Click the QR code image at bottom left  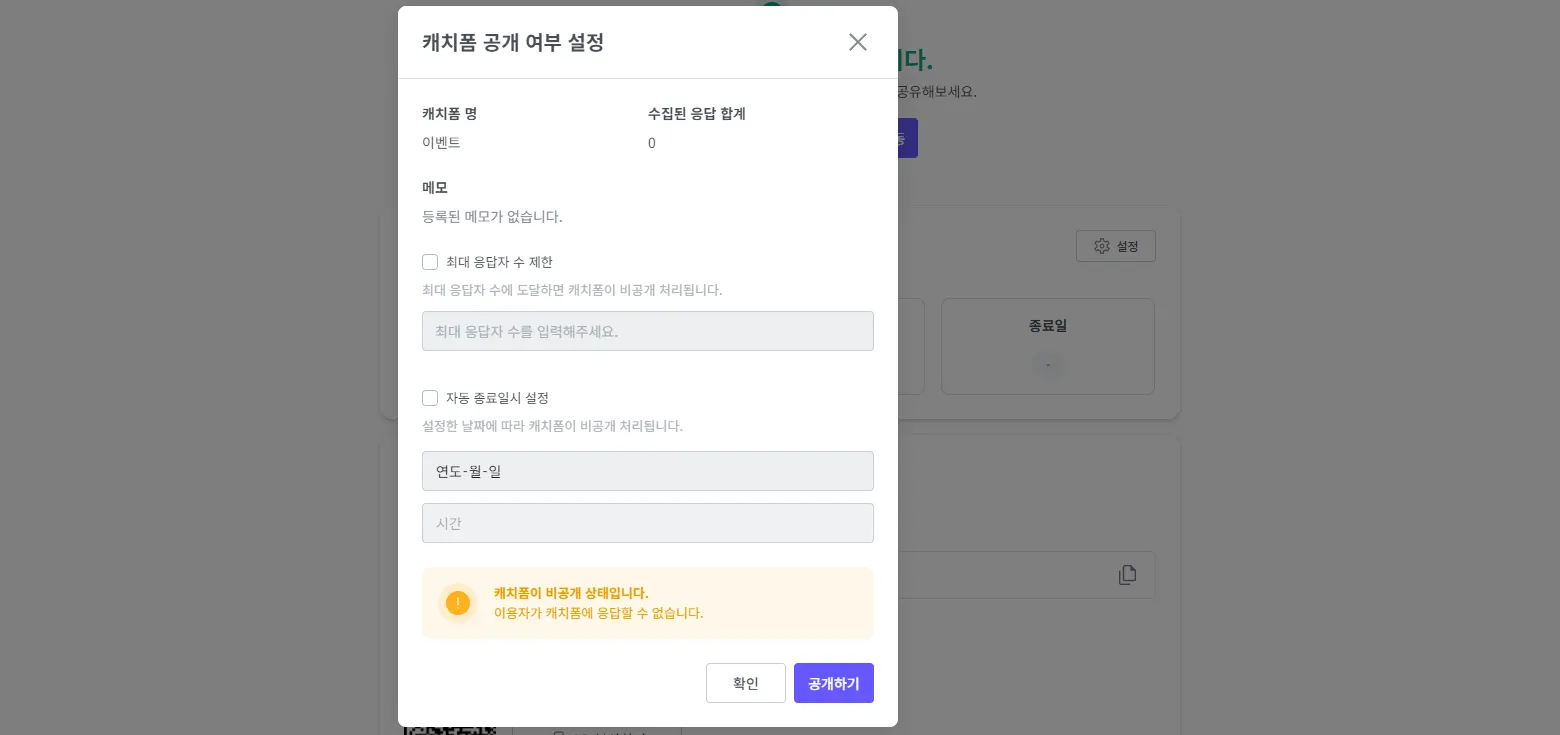450,730
